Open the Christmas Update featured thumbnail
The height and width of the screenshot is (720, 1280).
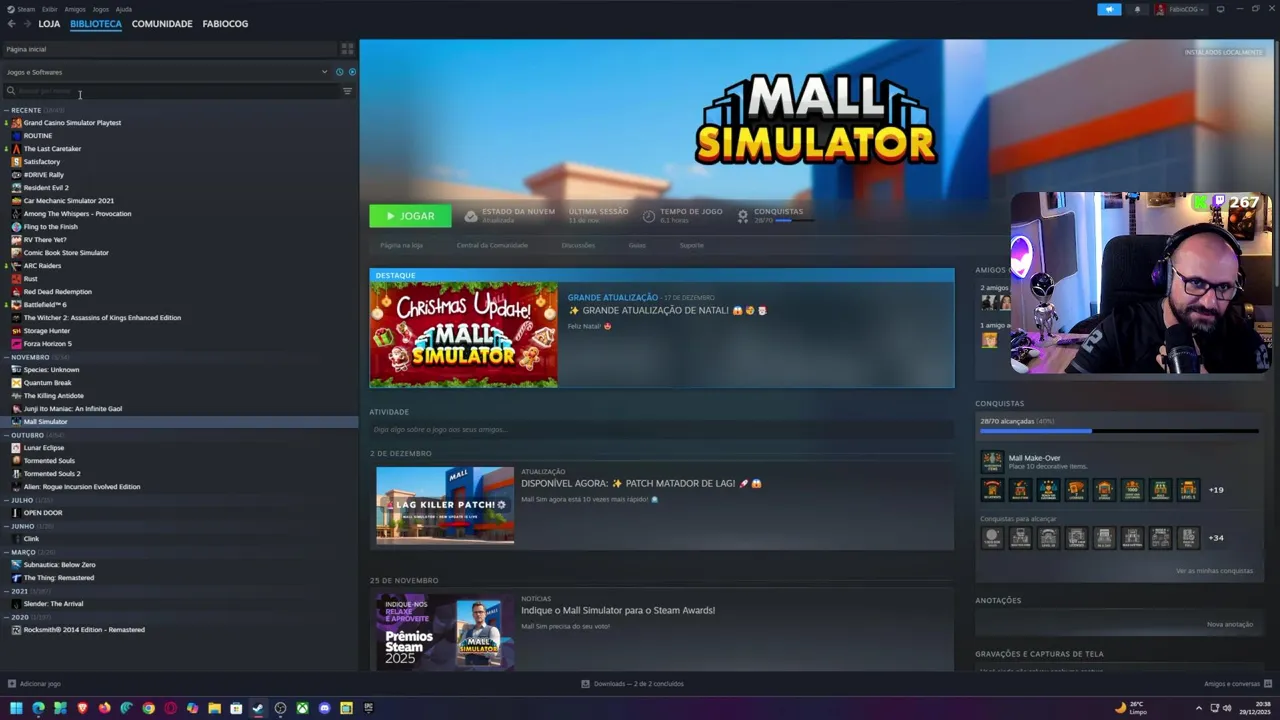(464, 335)
